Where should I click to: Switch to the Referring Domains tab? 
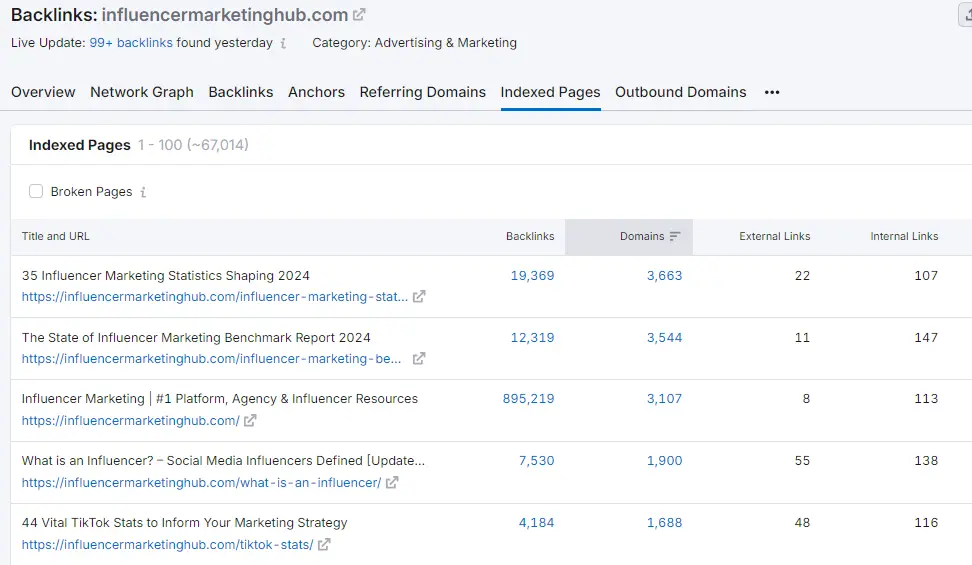[x=422, y=92]
